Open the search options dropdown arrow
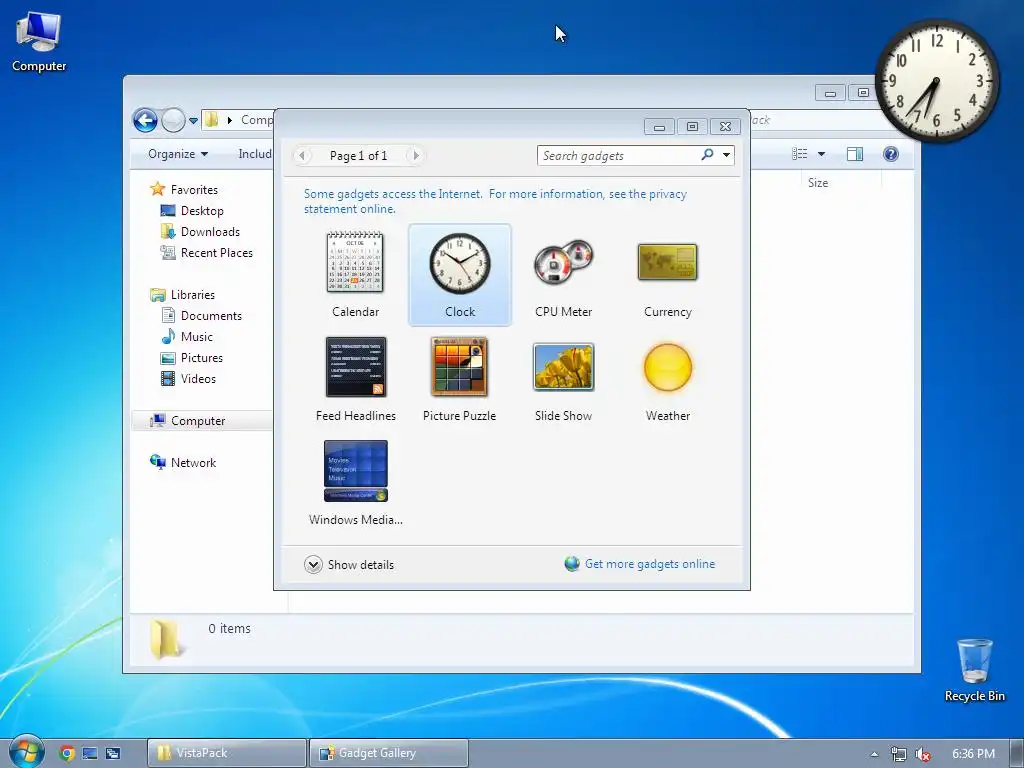 726,155
